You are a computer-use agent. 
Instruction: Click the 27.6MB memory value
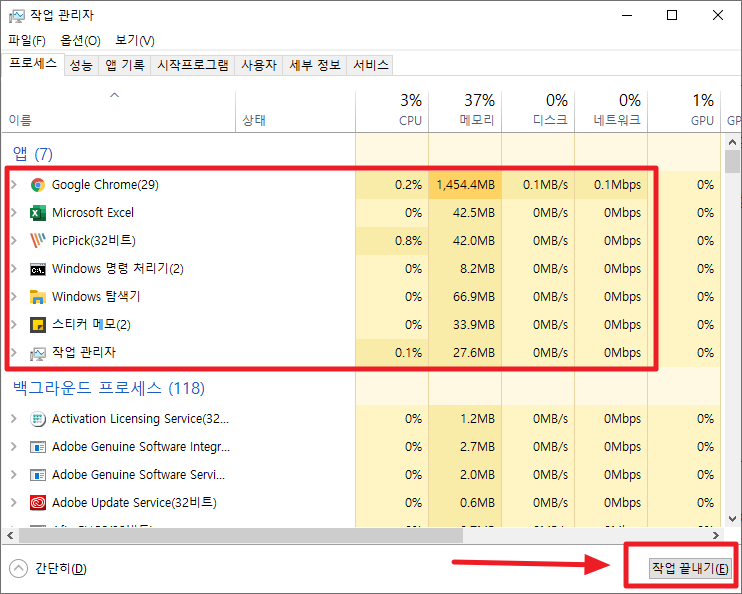(474, 353)
